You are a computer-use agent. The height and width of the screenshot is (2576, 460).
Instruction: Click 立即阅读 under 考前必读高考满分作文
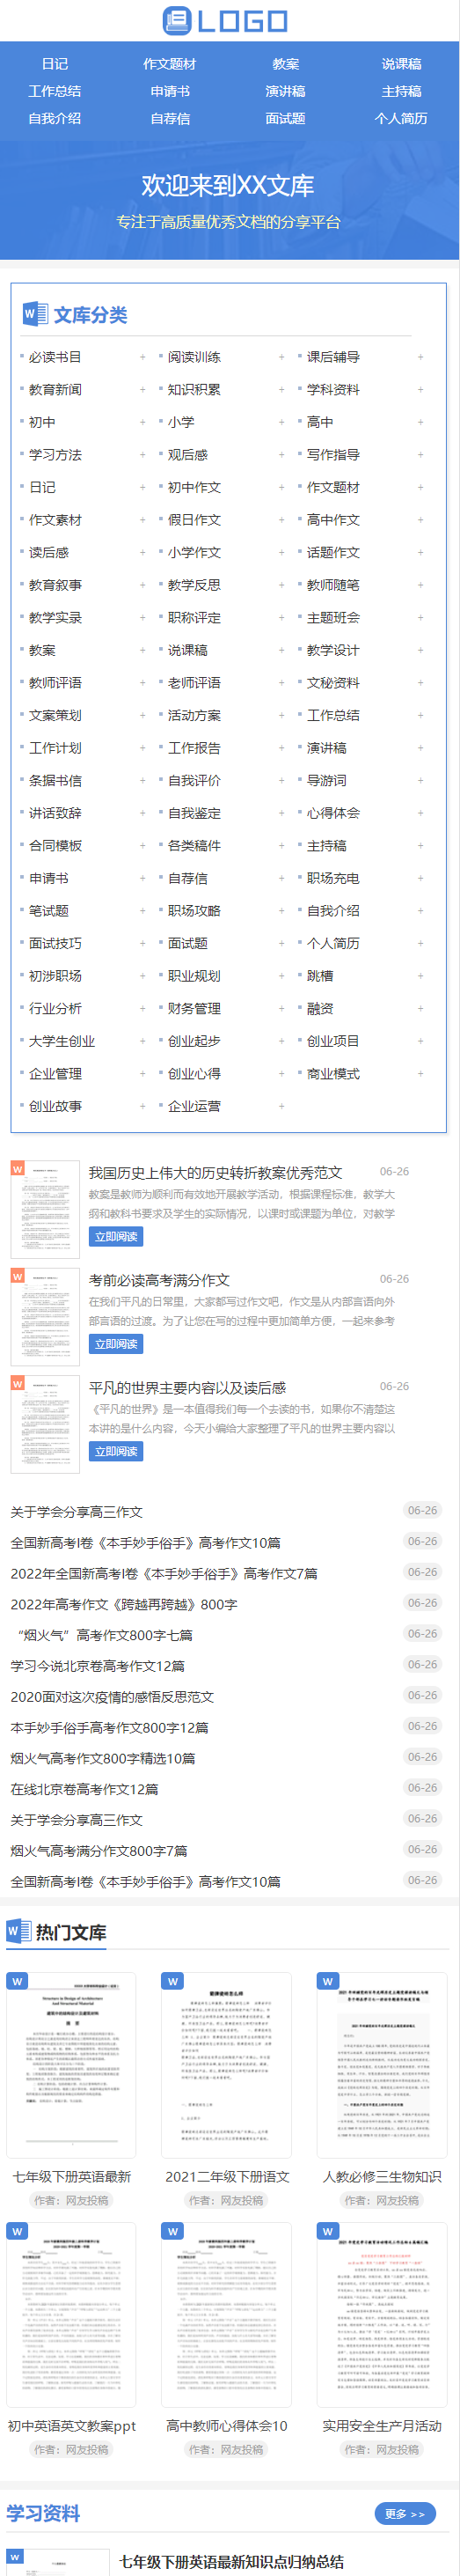tap(116, 1344)
